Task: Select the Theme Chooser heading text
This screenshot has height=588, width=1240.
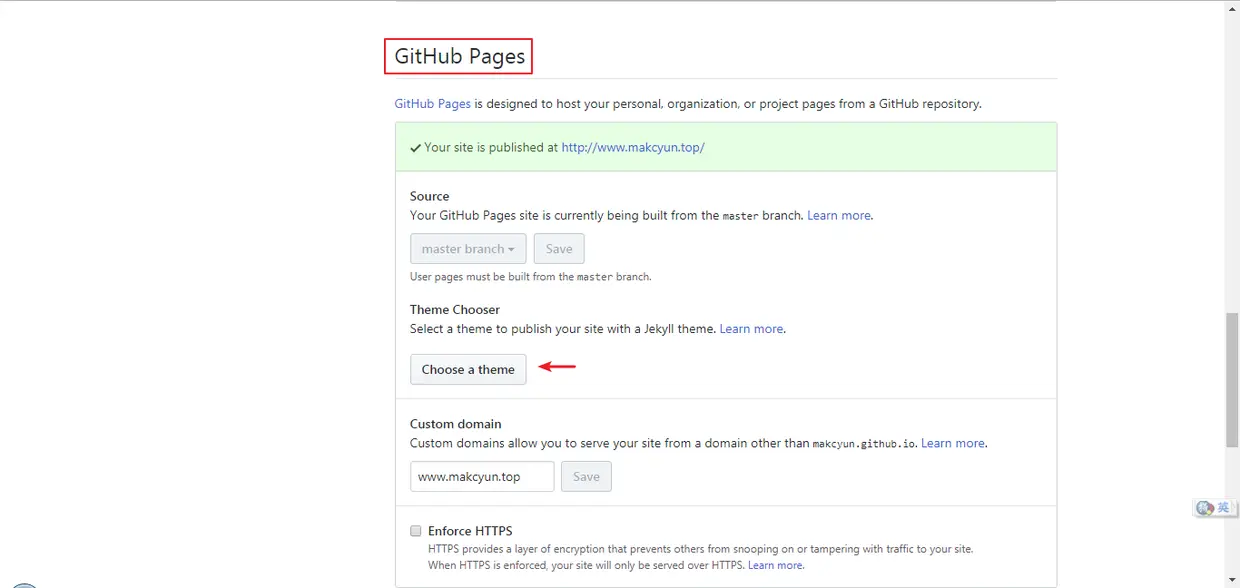Action: (455, 309)
